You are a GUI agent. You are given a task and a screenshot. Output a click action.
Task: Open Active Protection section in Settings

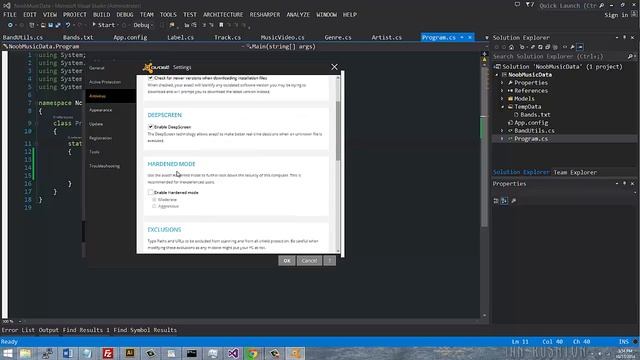click(105, 82)
